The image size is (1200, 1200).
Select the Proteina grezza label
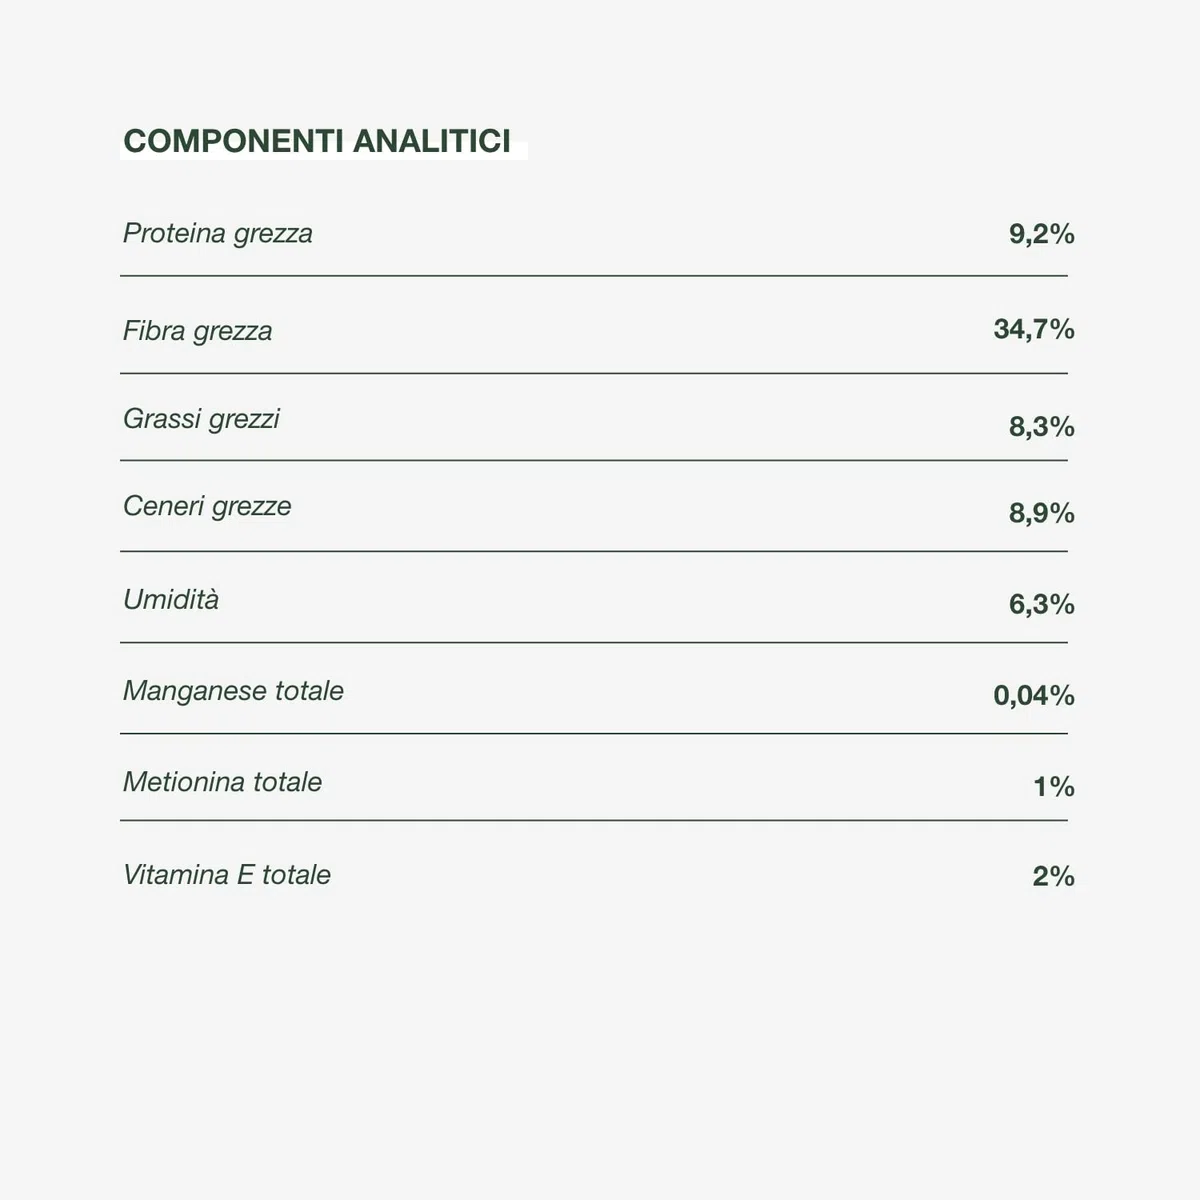click(x=218, y=234)
